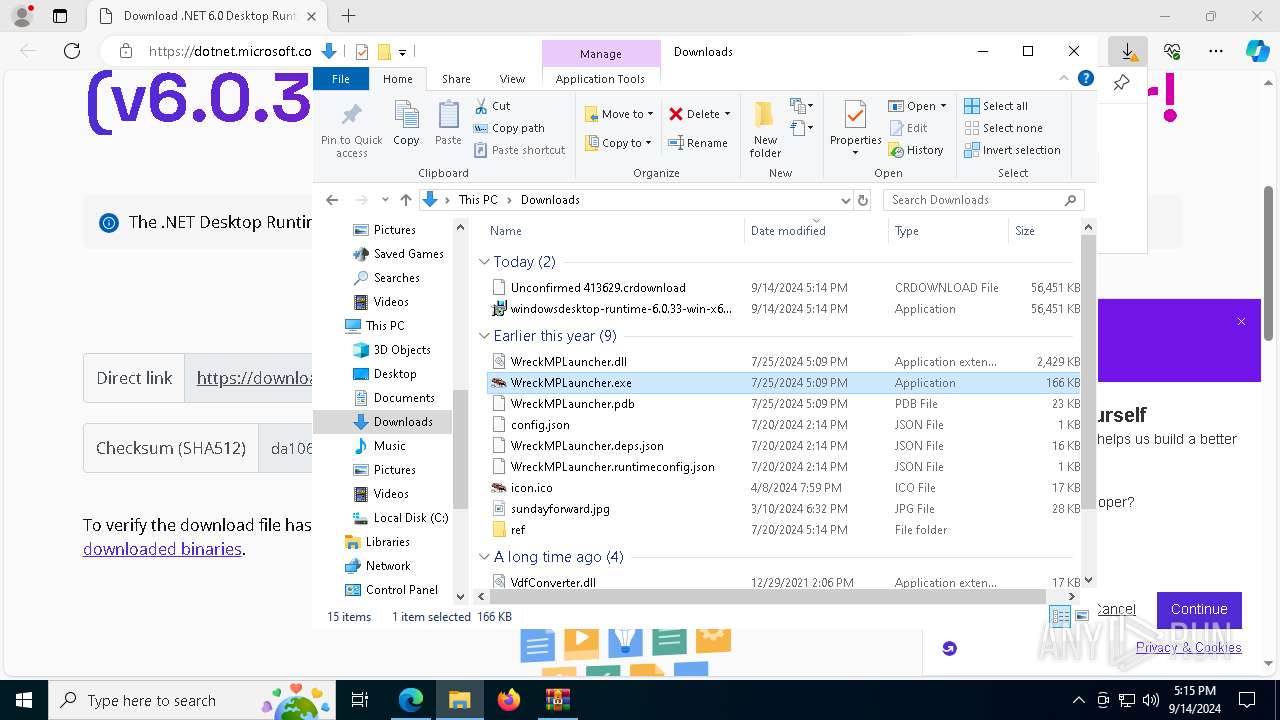Collapse the Today (2) group
This screenshot has width=1280, height=720.
484,262
